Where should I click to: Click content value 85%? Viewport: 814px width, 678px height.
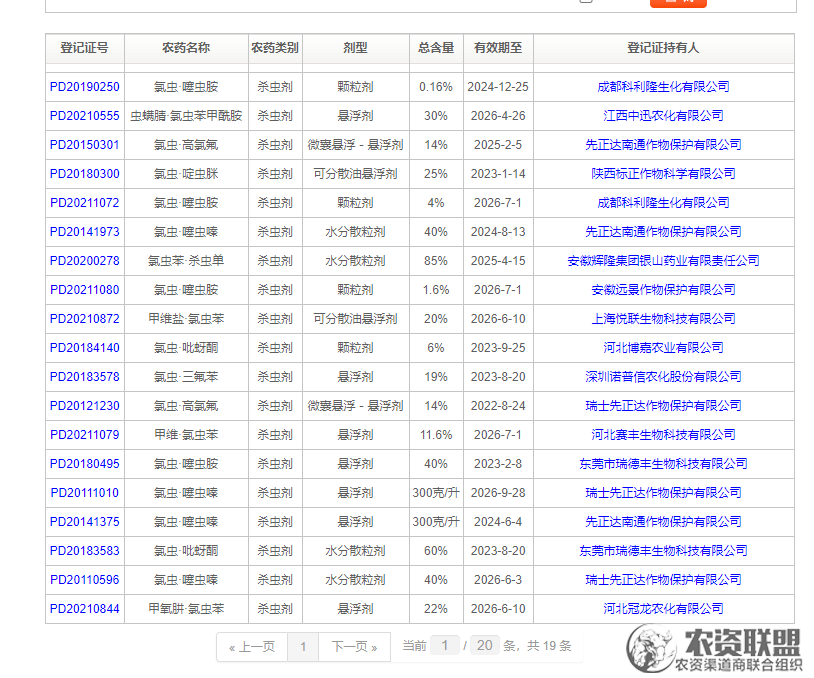436,261
